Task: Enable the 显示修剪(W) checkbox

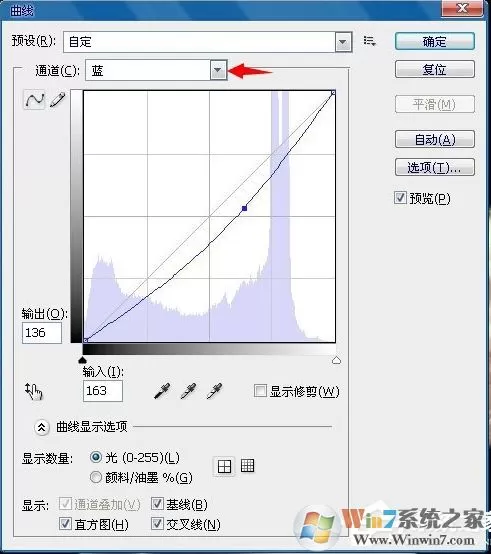Action: (260, 391)
